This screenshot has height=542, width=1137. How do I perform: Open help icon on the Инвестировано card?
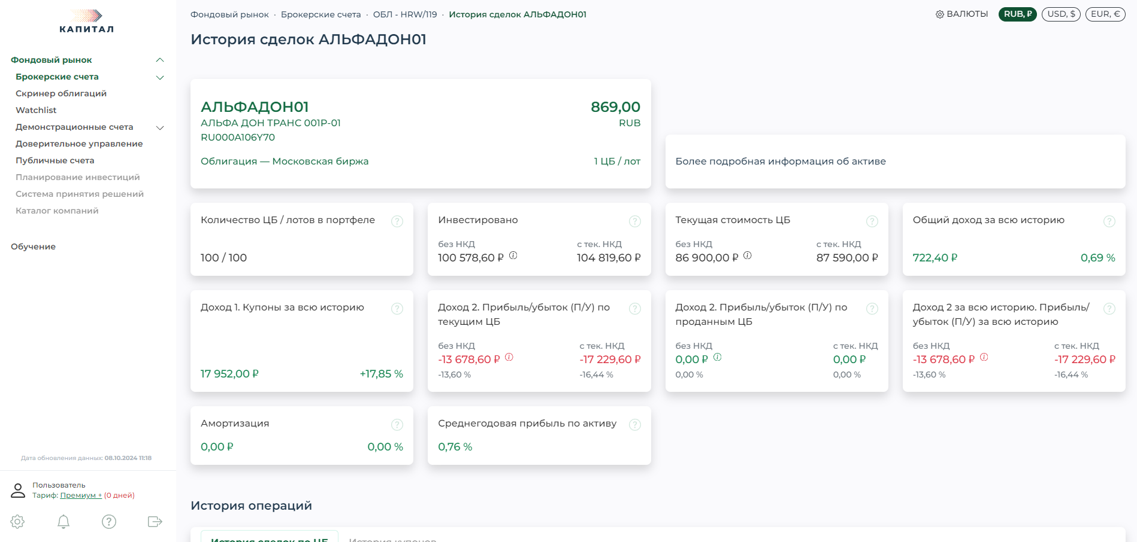634,221
